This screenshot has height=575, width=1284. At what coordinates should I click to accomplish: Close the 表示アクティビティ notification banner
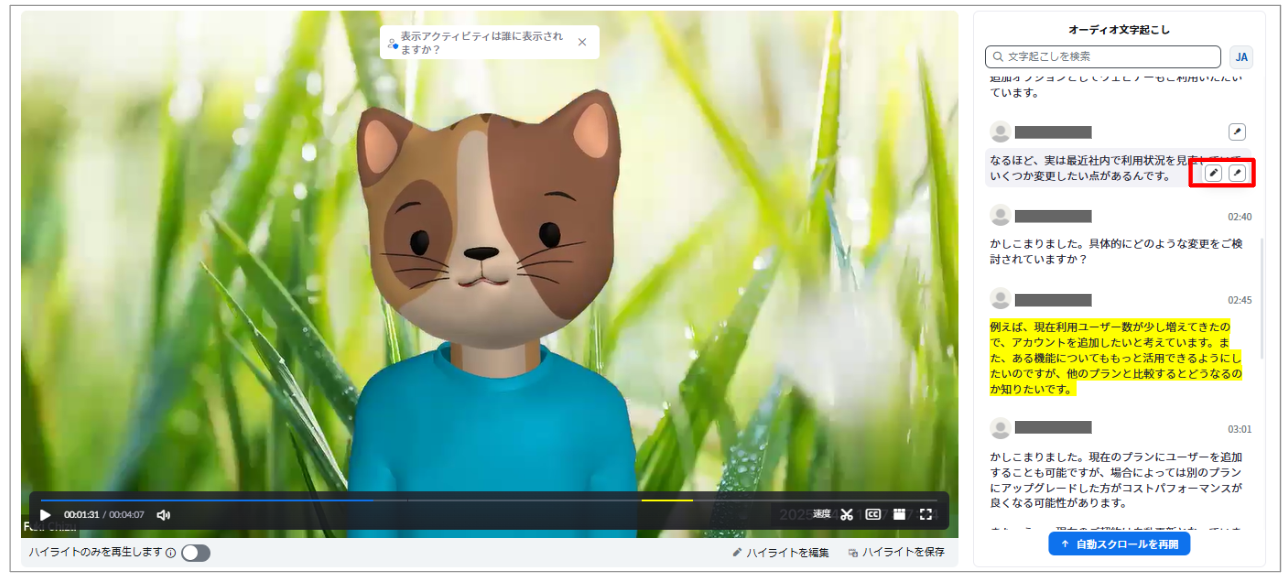click(583, 42)
